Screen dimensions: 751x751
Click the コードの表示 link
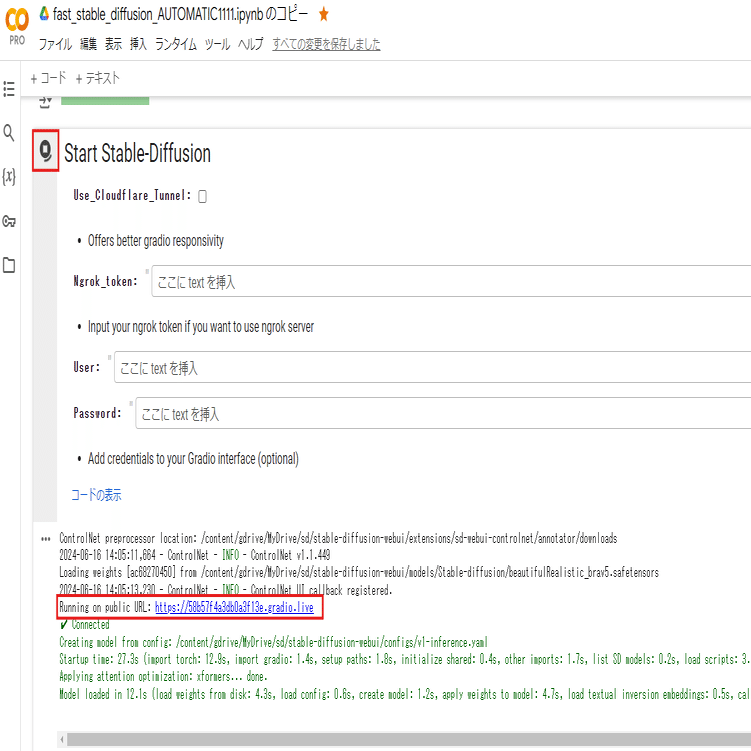pyautogui.click(x=96, y=495)
